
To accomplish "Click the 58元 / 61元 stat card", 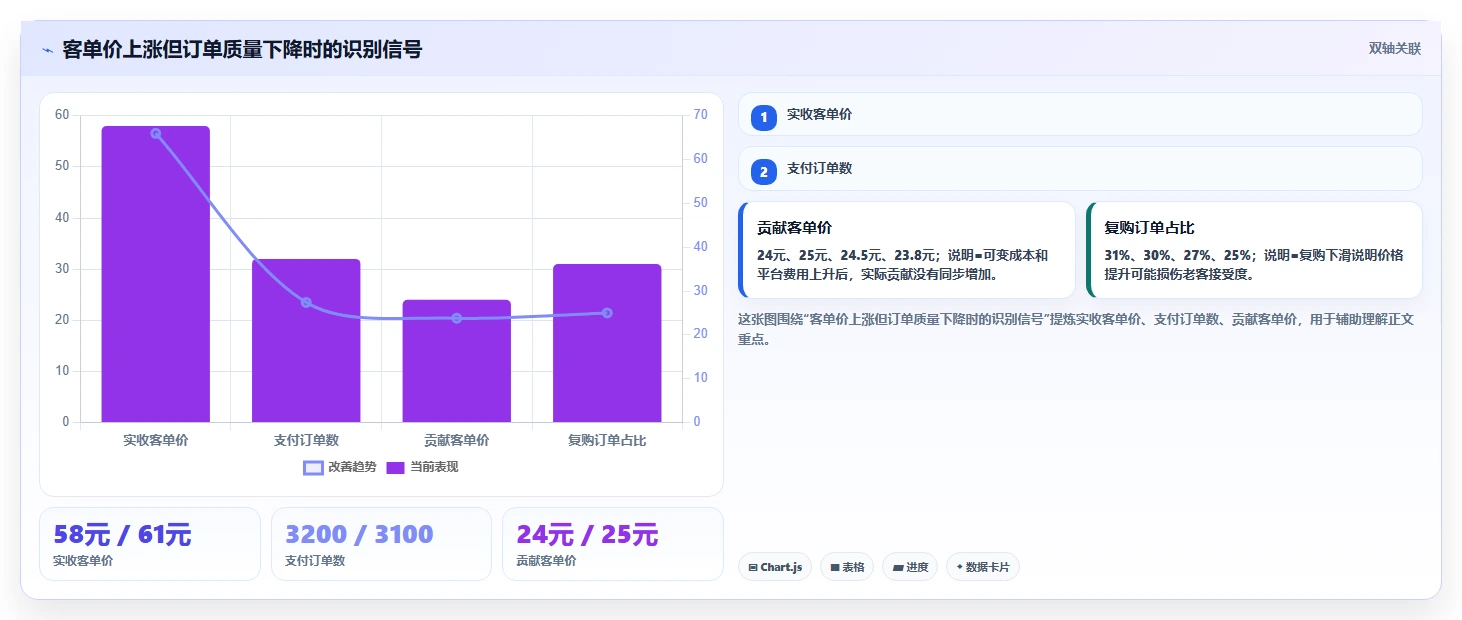I will tap(150, 544).
